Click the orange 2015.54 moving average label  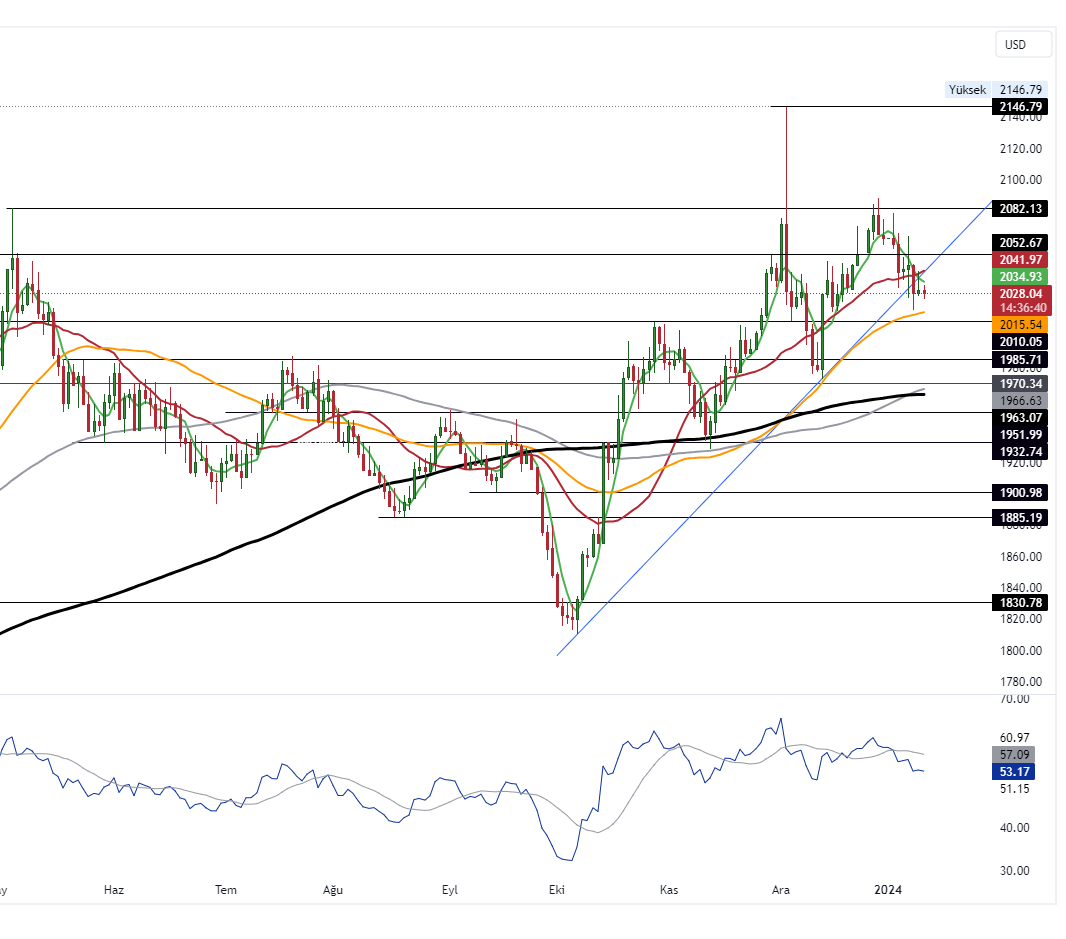pyautogui.click(x=1019, y=325)
